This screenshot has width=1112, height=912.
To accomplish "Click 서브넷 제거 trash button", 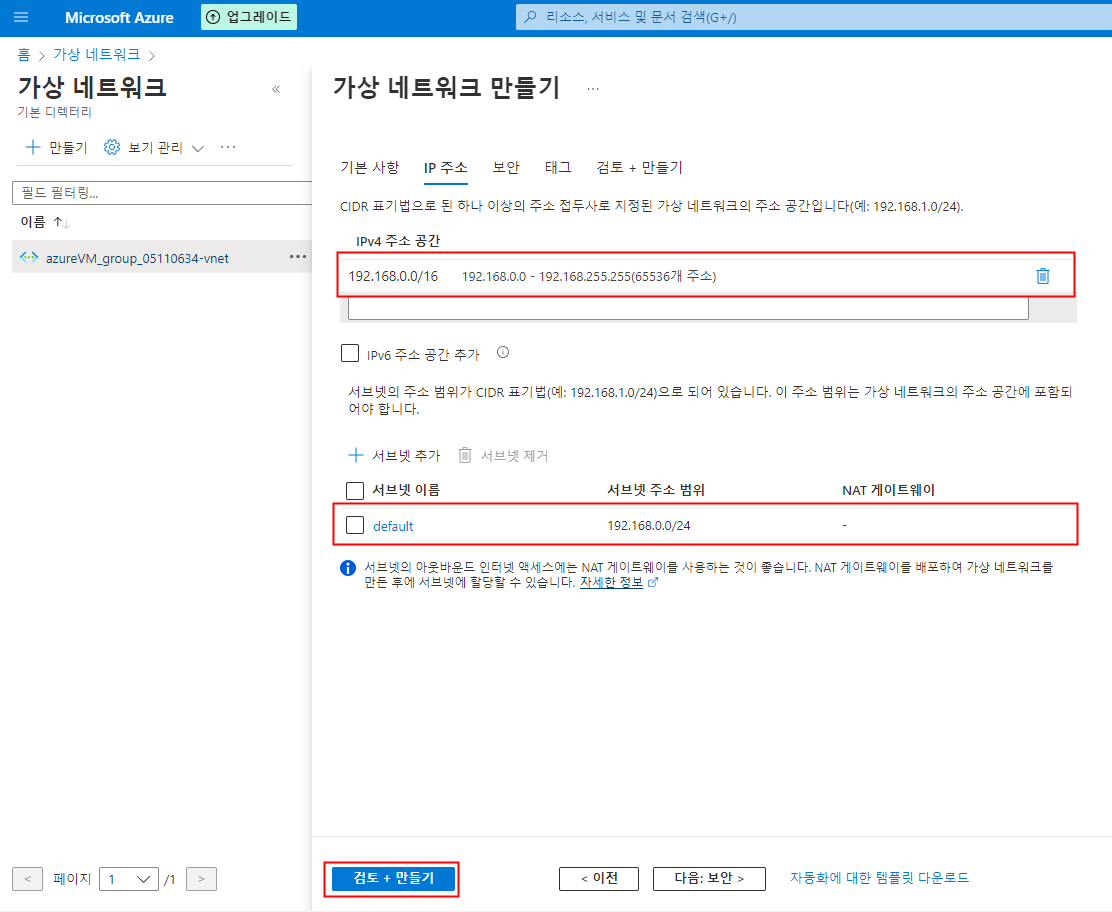I will [x=504, y=455].
